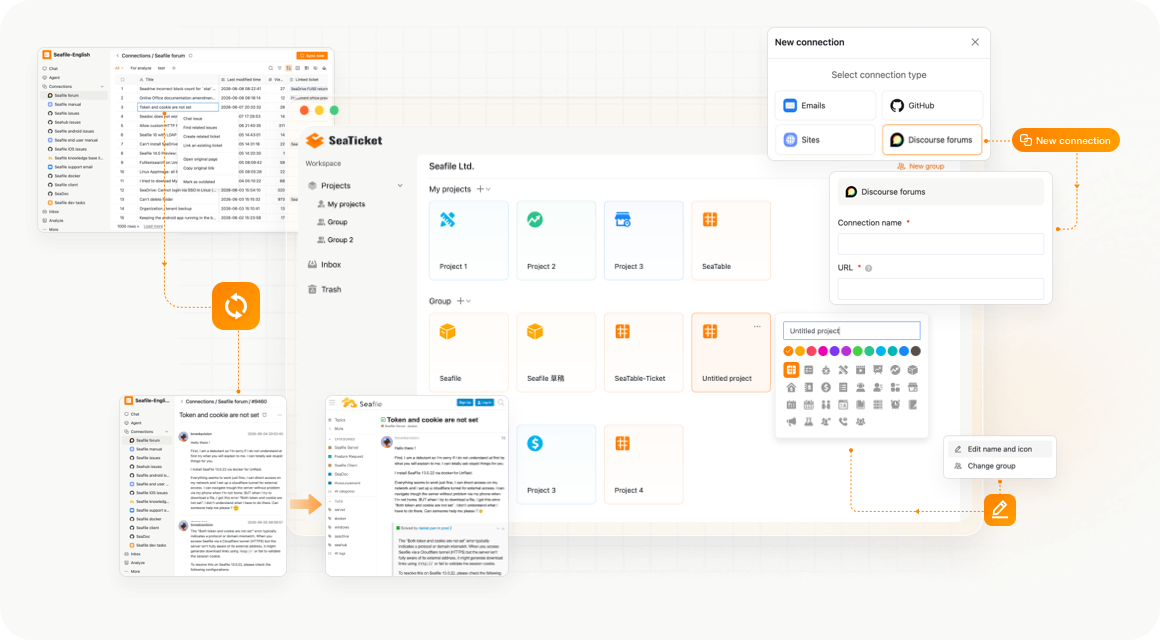
Task: Pick the 3D cube icon in the icon picker
Action: [x=913, y=370]
